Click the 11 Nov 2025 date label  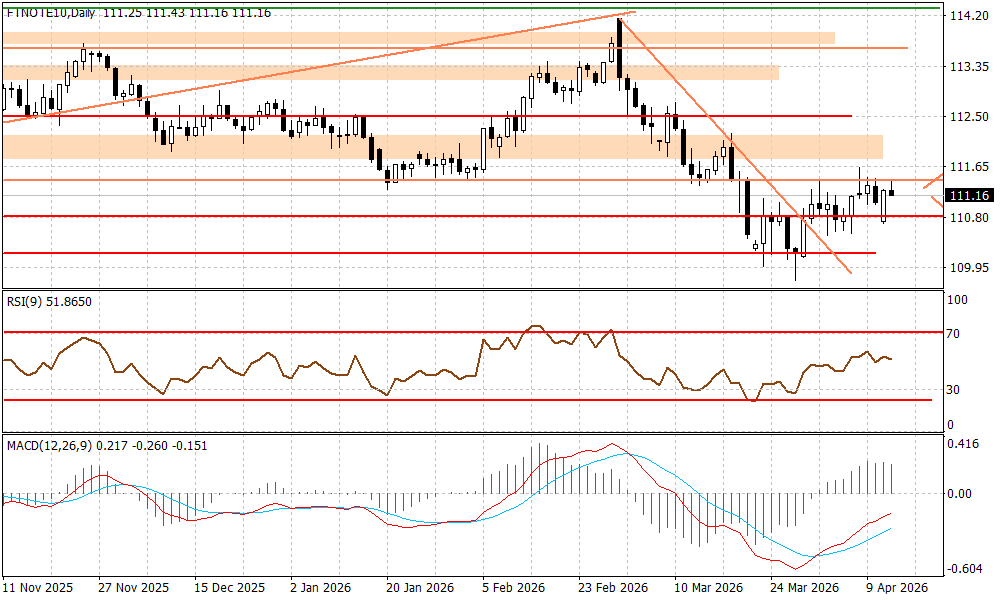point(37,587)
